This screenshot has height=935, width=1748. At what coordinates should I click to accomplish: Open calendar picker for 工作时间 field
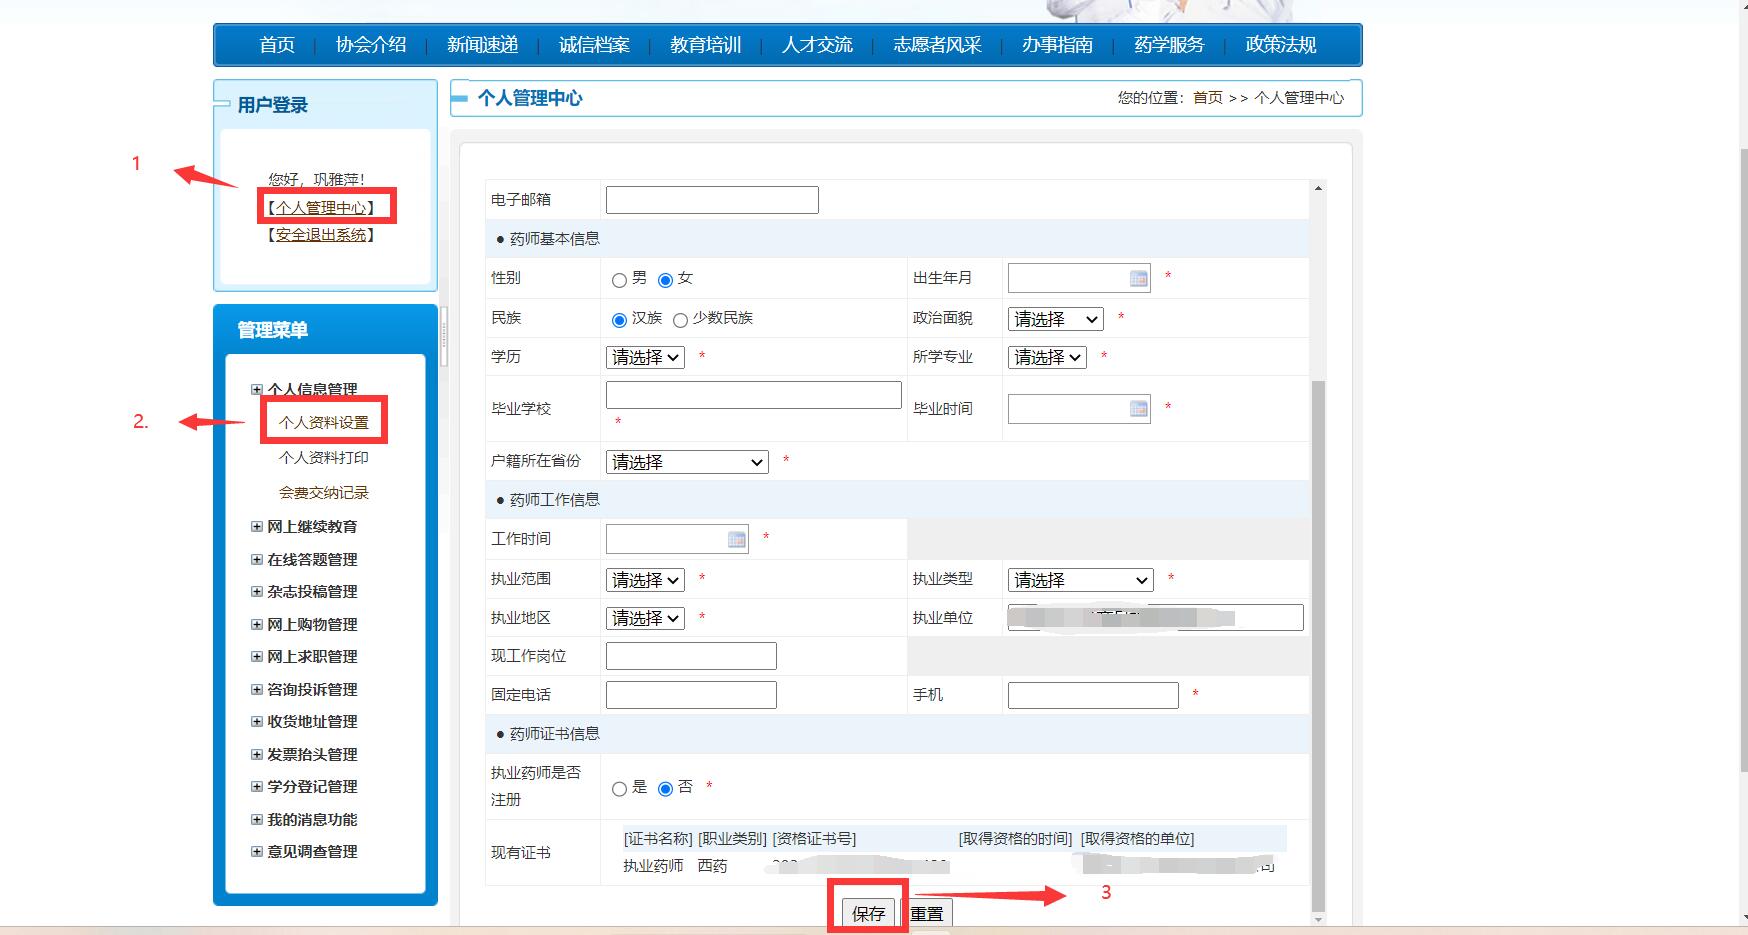(x=736, y=540)
